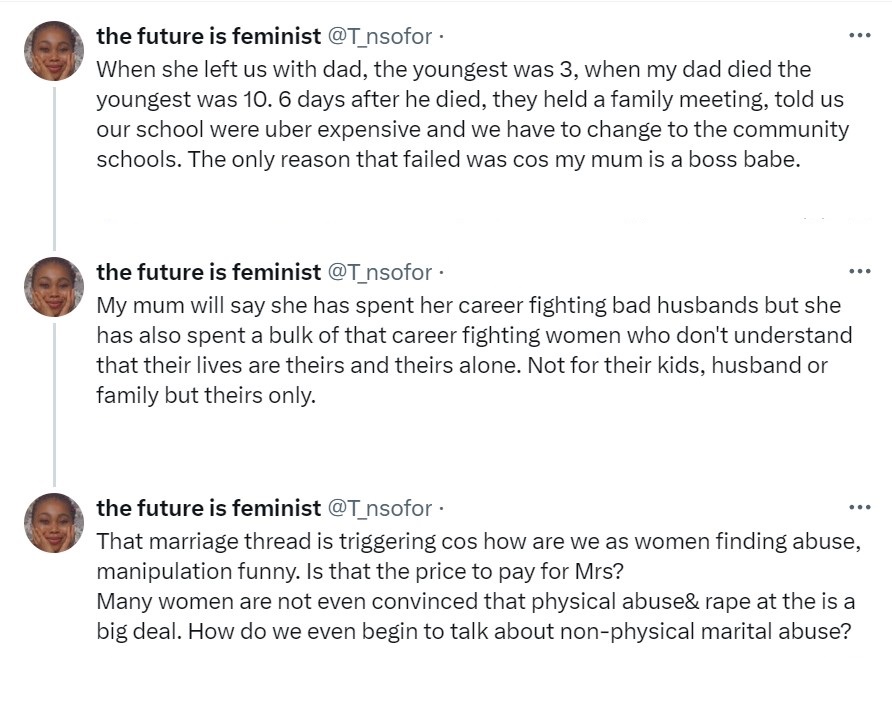
Task: Click the thread line below the second avatar
Action: click(54, 400)
